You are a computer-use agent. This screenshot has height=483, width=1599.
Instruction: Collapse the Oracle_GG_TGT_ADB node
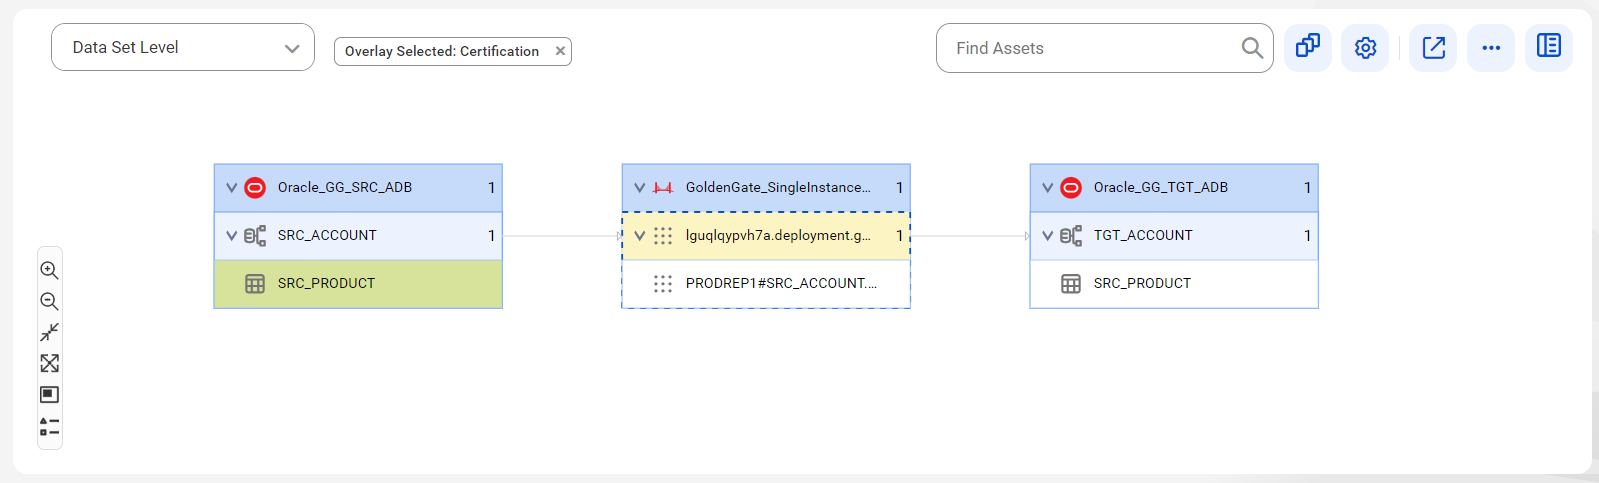1047,188
